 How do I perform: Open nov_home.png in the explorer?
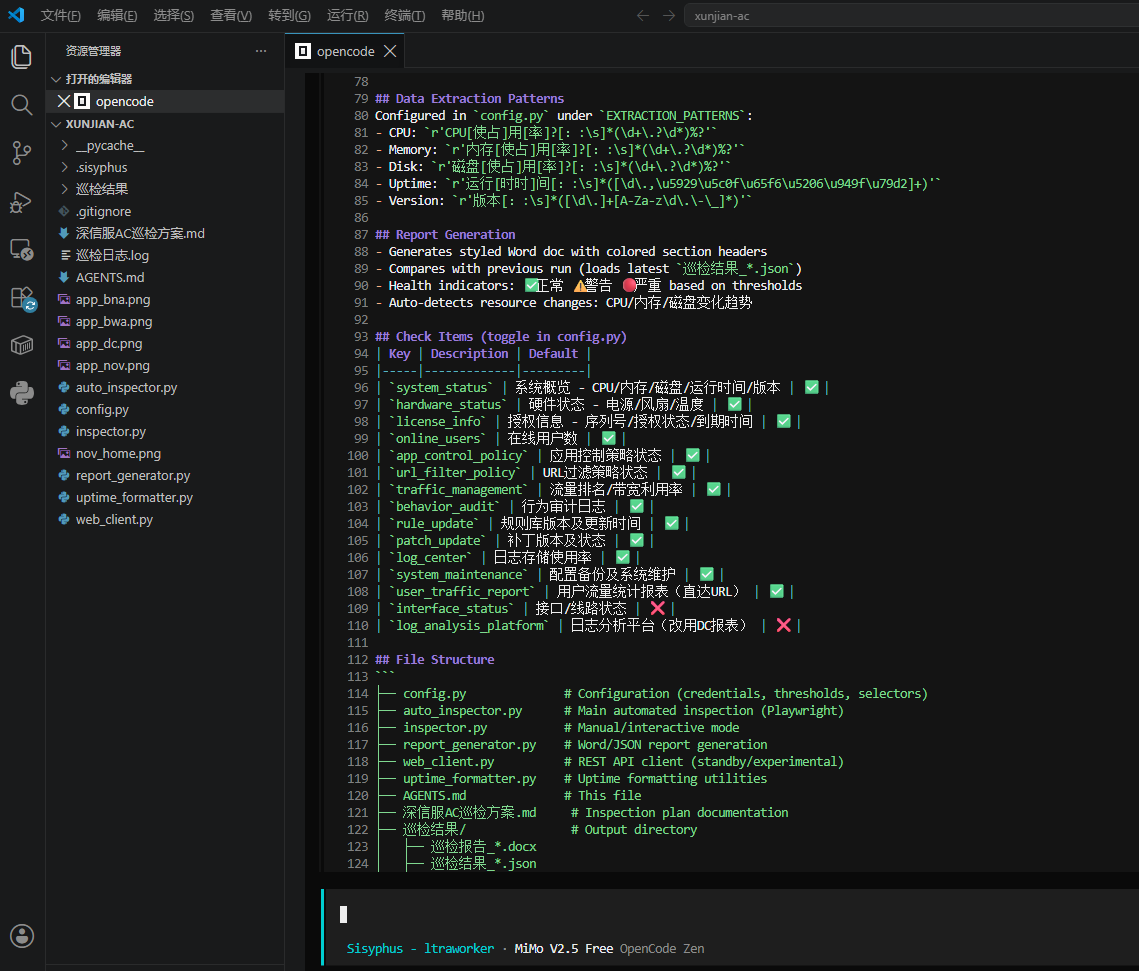coord(118,453)
